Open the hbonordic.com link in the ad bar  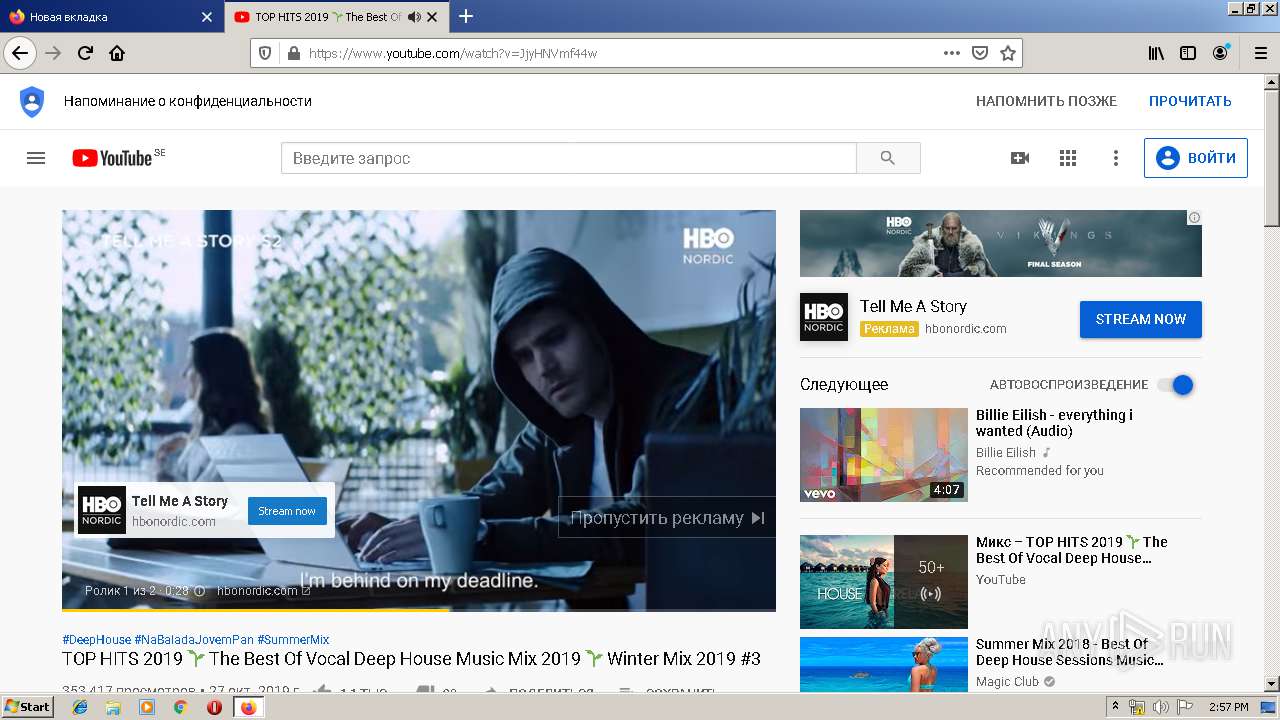point(264,591)
